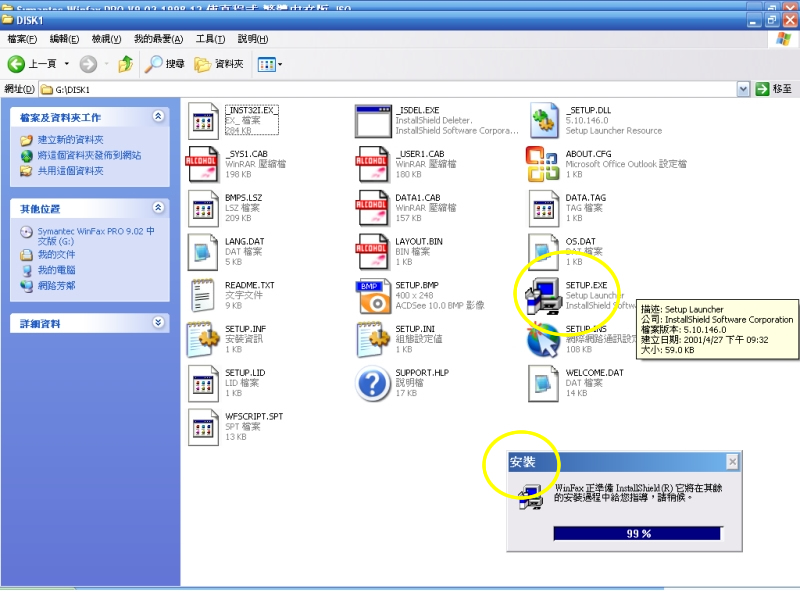
Task: Select the SETUP.LID file icon
Action: tap(203, 383)
